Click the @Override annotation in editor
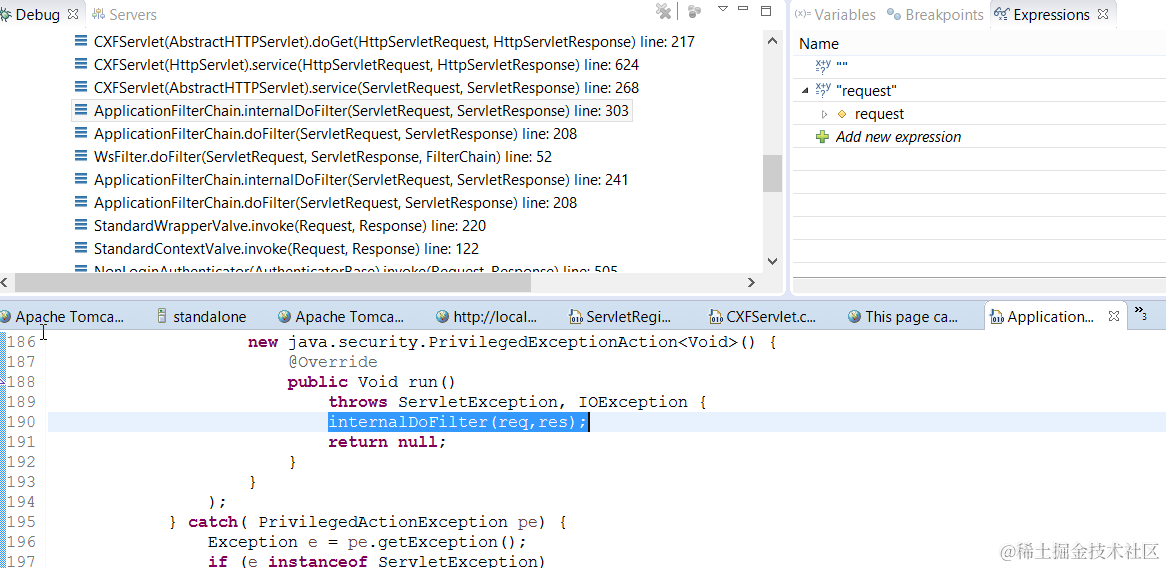The height and width of the screenshot is (568, 1166). [332, 362]
